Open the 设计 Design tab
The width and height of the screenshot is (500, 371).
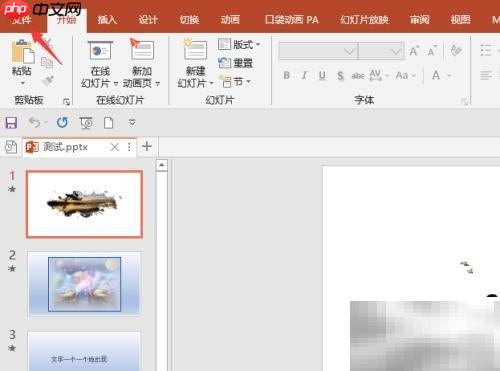[x=148, y=20]
